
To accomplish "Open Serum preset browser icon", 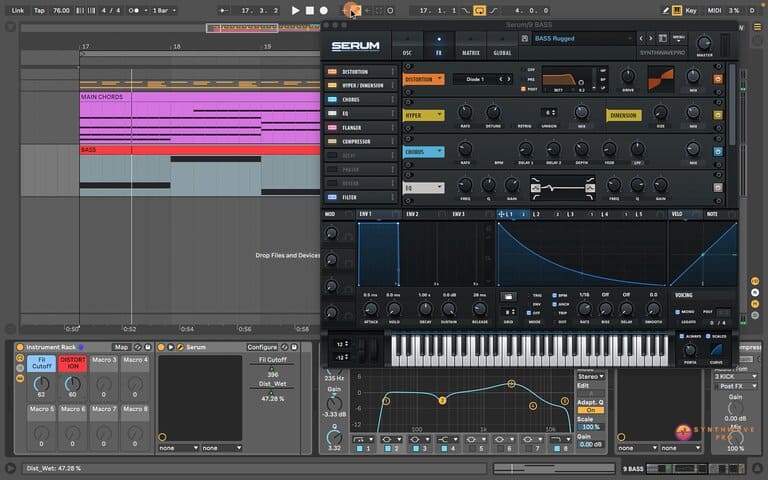I will [663, 38].
